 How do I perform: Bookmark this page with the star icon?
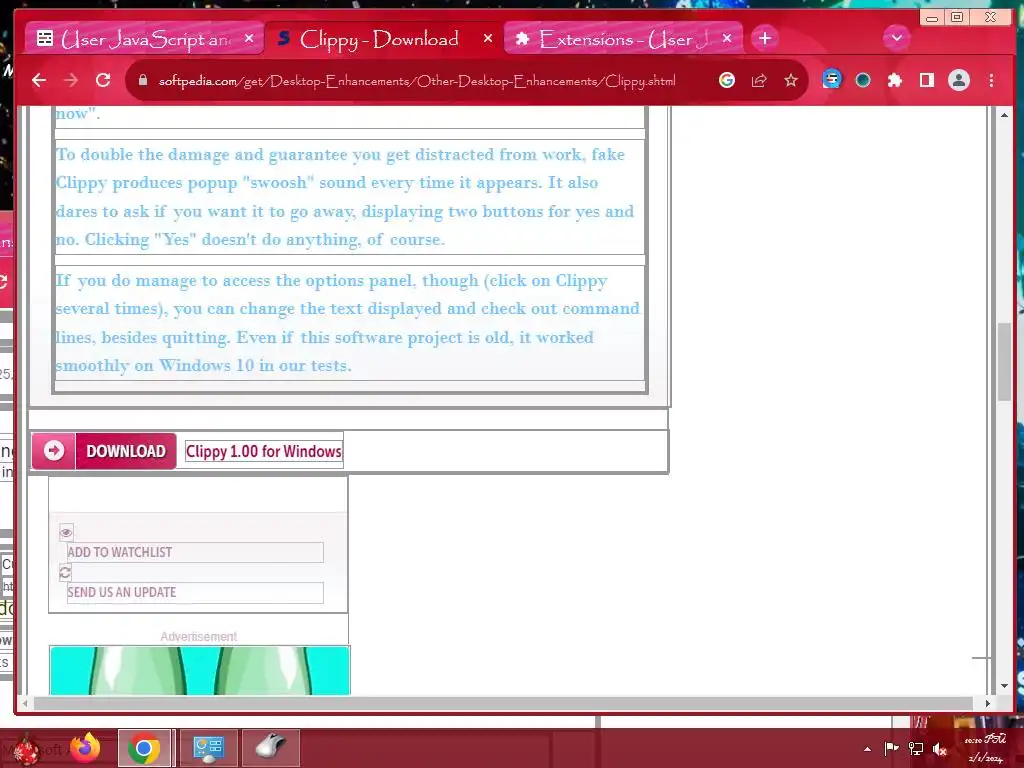(791, 80)
